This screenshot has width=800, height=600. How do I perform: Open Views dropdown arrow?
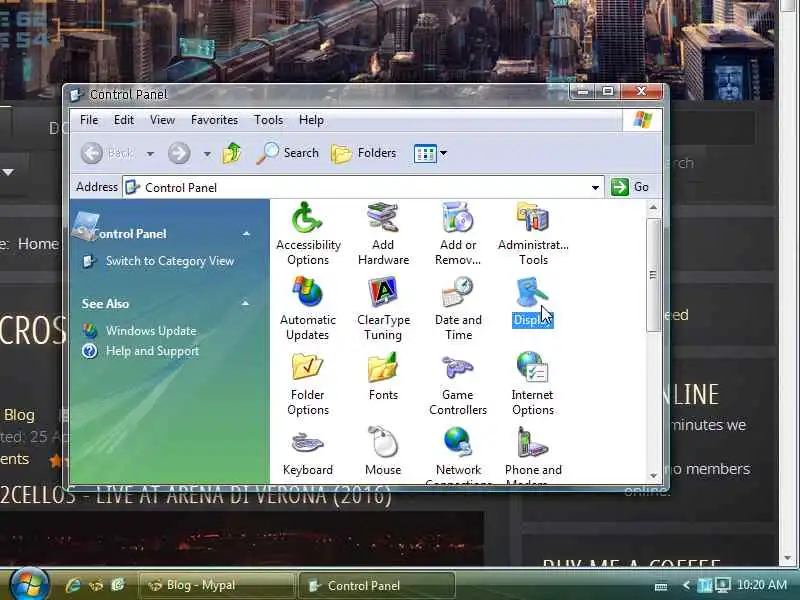[443, 153]
